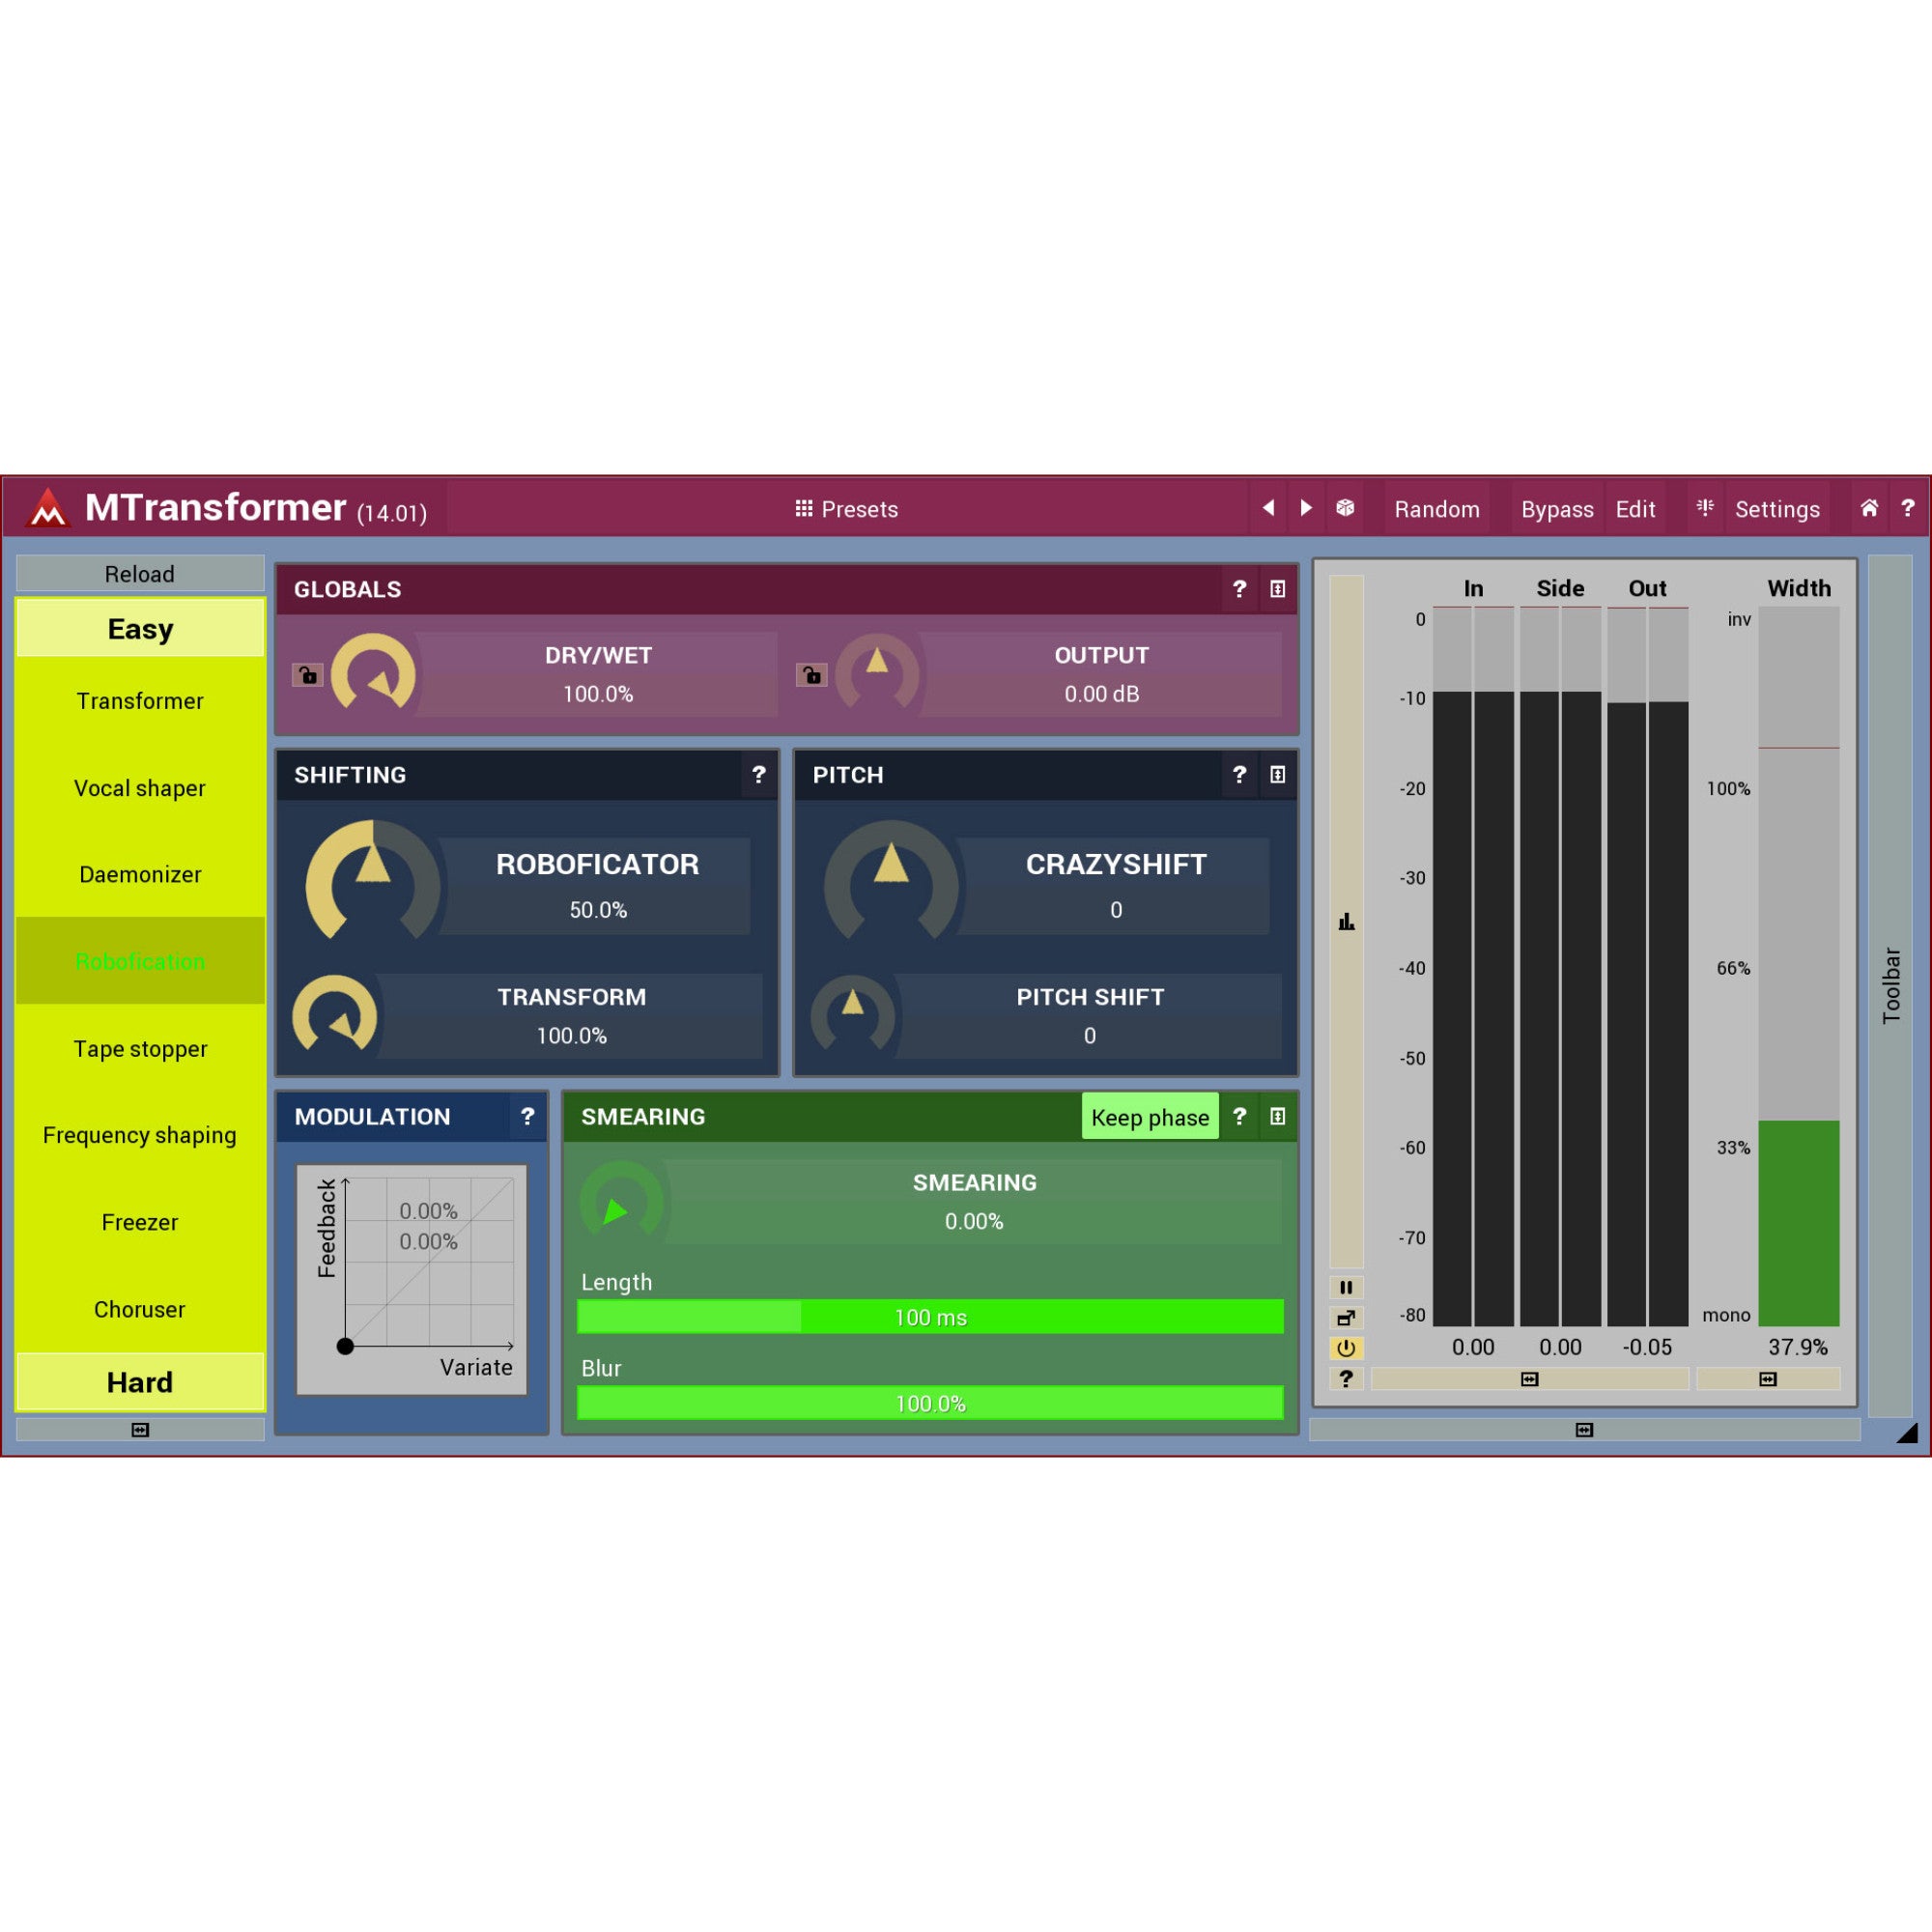Open Smearing panel help icon
Screen dimensions: 1932x1932
point(1240,1117)
